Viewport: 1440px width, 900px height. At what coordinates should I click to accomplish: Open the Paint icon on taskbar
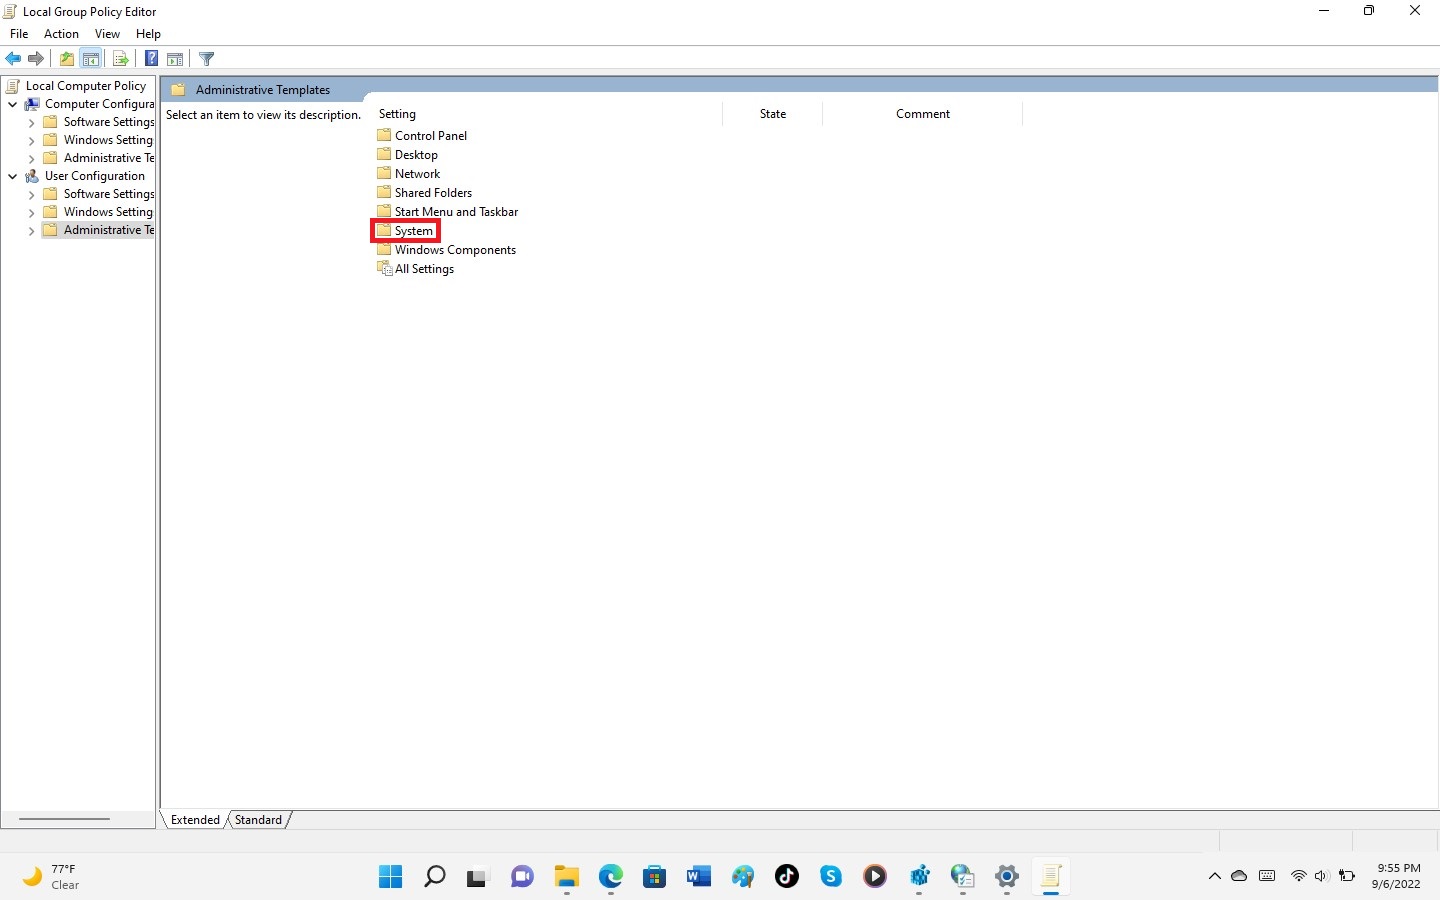point(743,877)
